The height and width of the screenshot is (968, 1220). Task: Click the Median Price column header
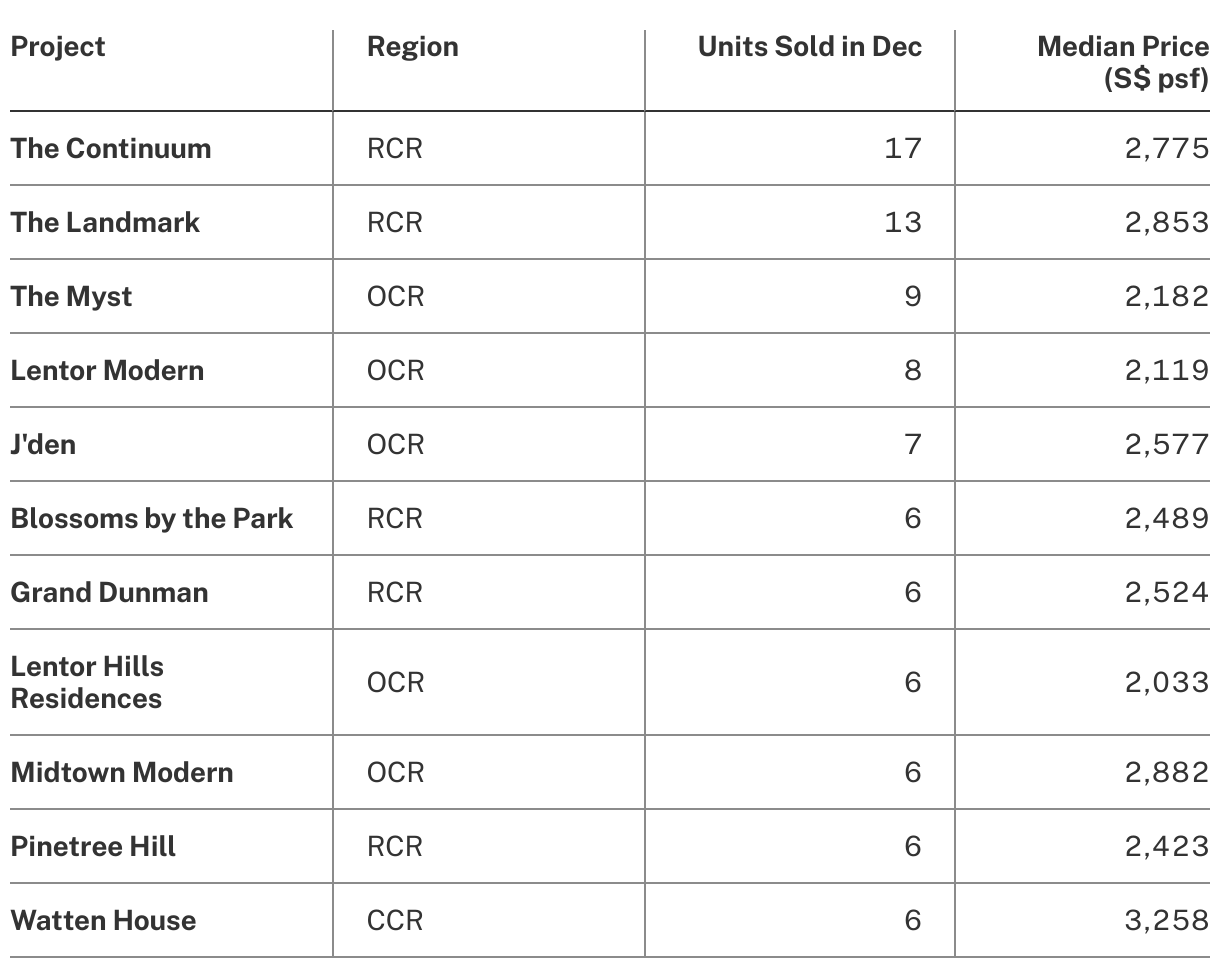[x=1122, y=62]
